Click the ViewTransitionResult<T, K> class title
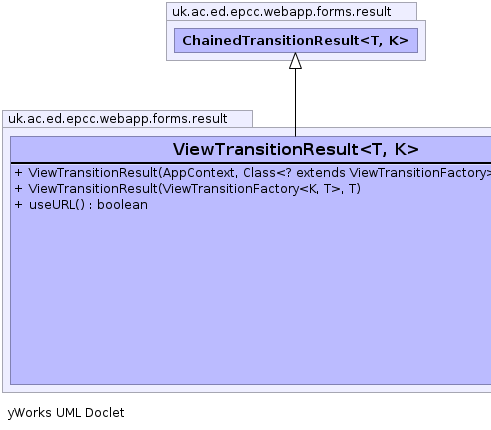The width and height of the screenshot is (491, 430). click(295, 149)
